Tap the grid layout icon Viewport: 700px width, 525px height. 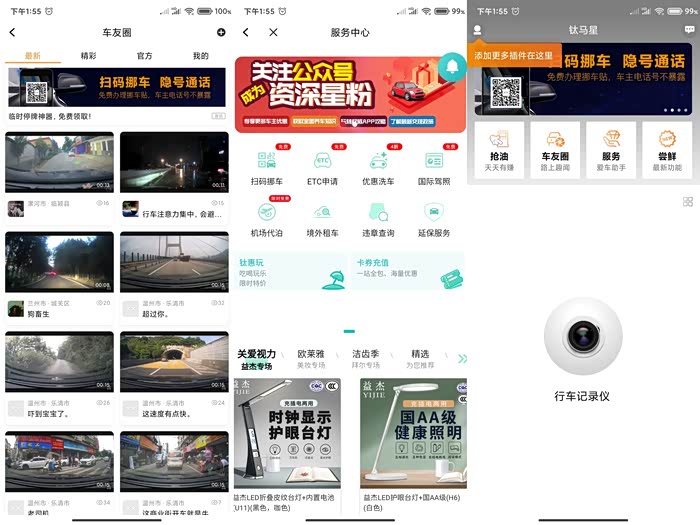coord(688,201)
